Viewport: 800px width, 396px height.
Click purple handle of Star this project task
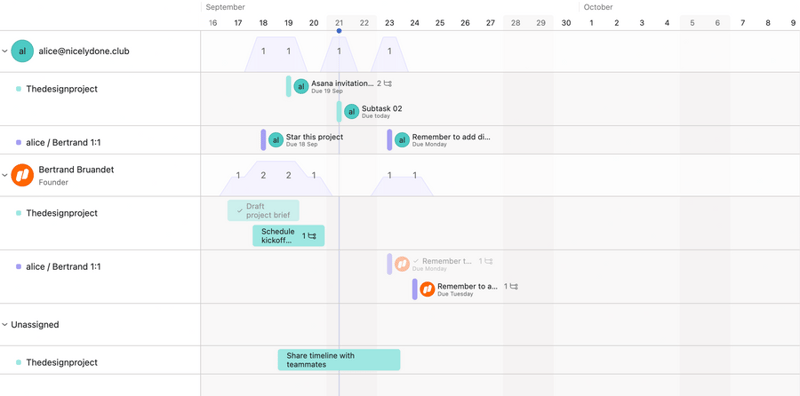[x=263, y=139]
